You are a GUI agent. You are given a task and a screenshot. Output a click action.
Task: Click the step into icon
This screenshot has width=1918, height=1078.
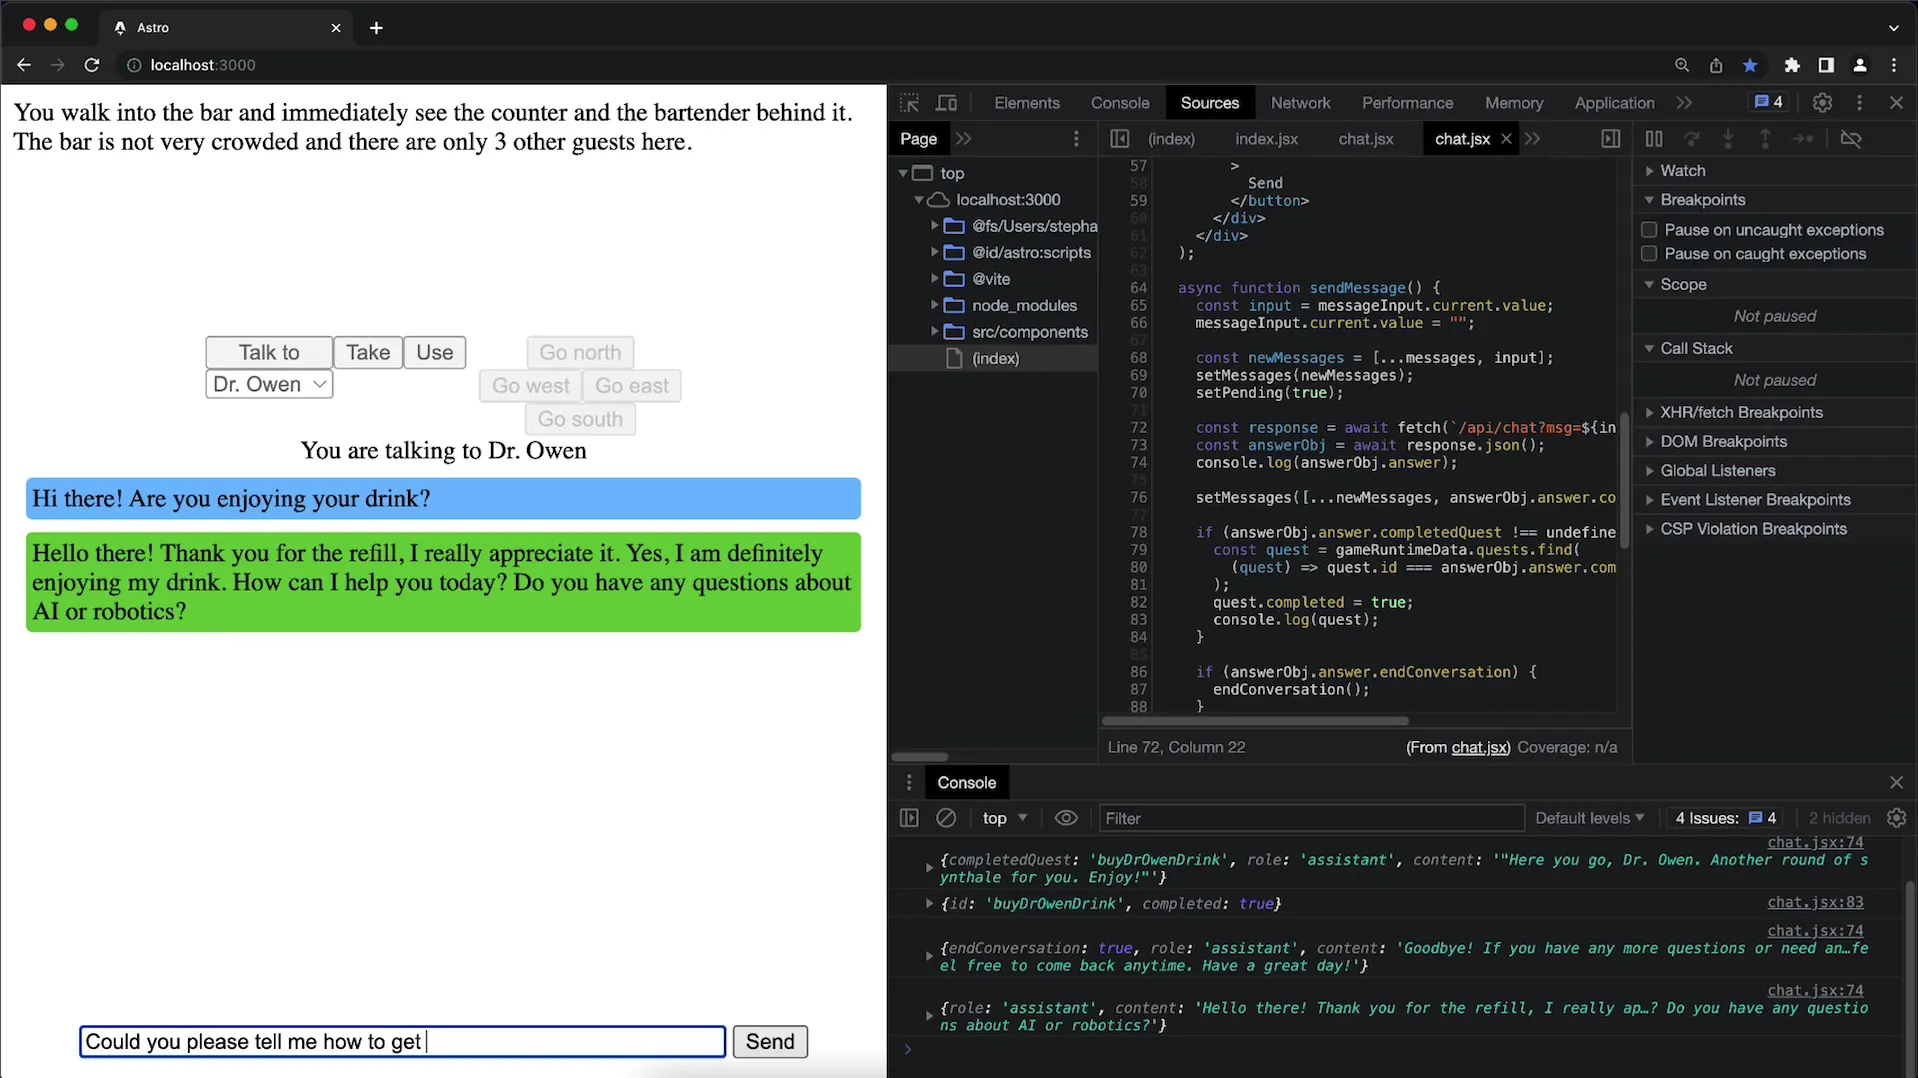[x=1728, y=139]
